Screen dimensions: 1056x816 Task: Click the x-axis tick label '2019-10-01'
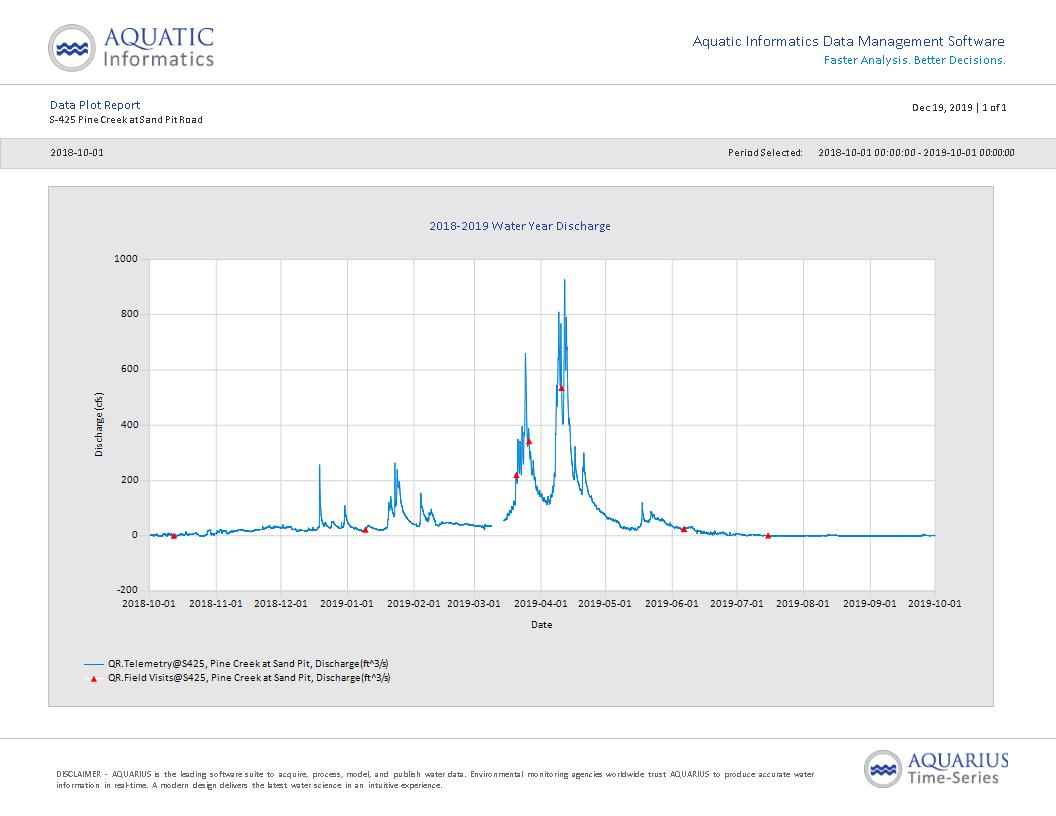[x=935, y=603]
